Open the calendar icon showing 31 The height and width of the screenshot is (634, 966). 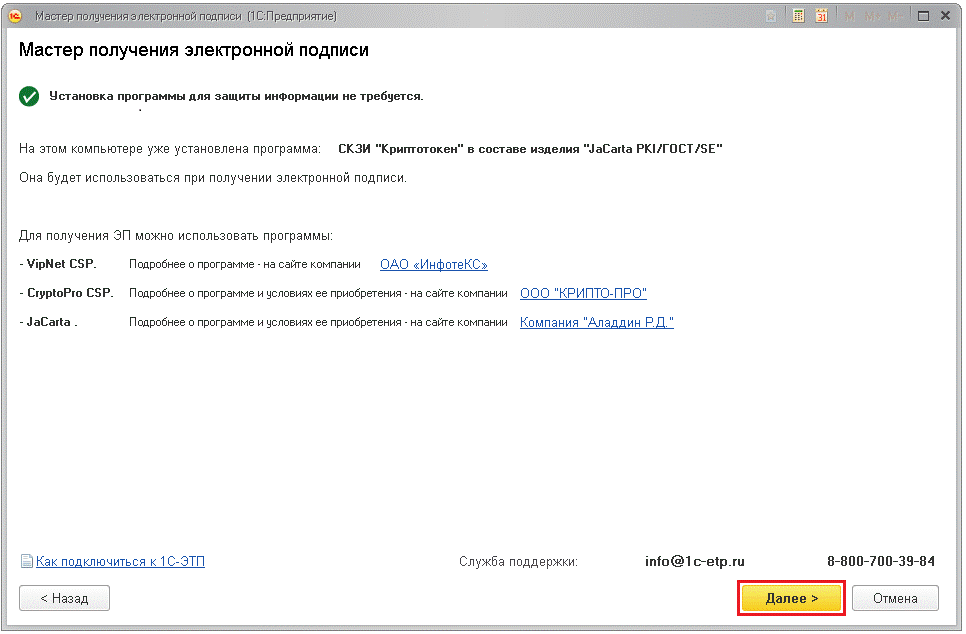(821, 16)
